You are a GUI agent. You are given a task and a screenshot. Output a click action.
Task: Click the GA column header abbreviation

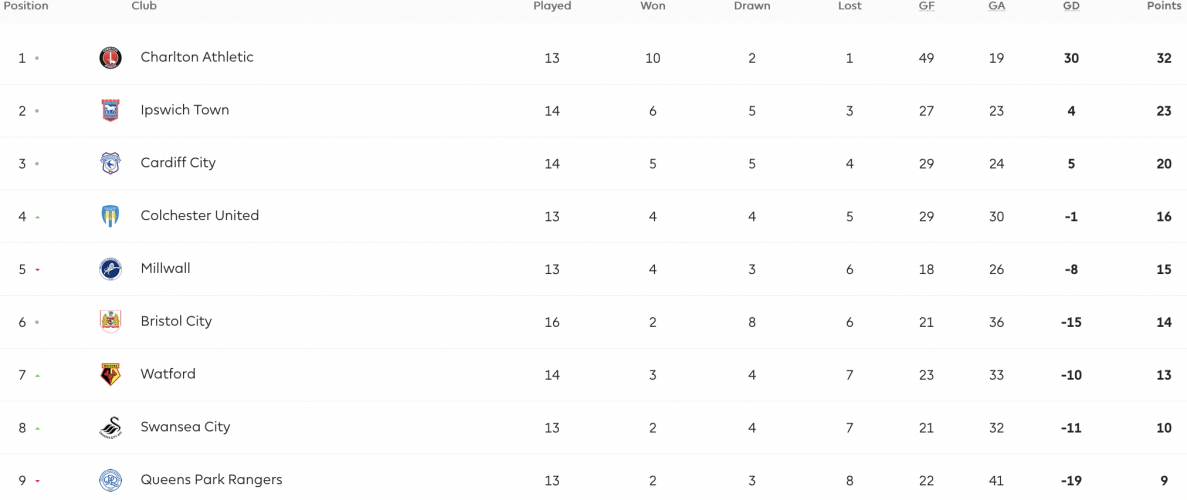[x=996, y=6]
